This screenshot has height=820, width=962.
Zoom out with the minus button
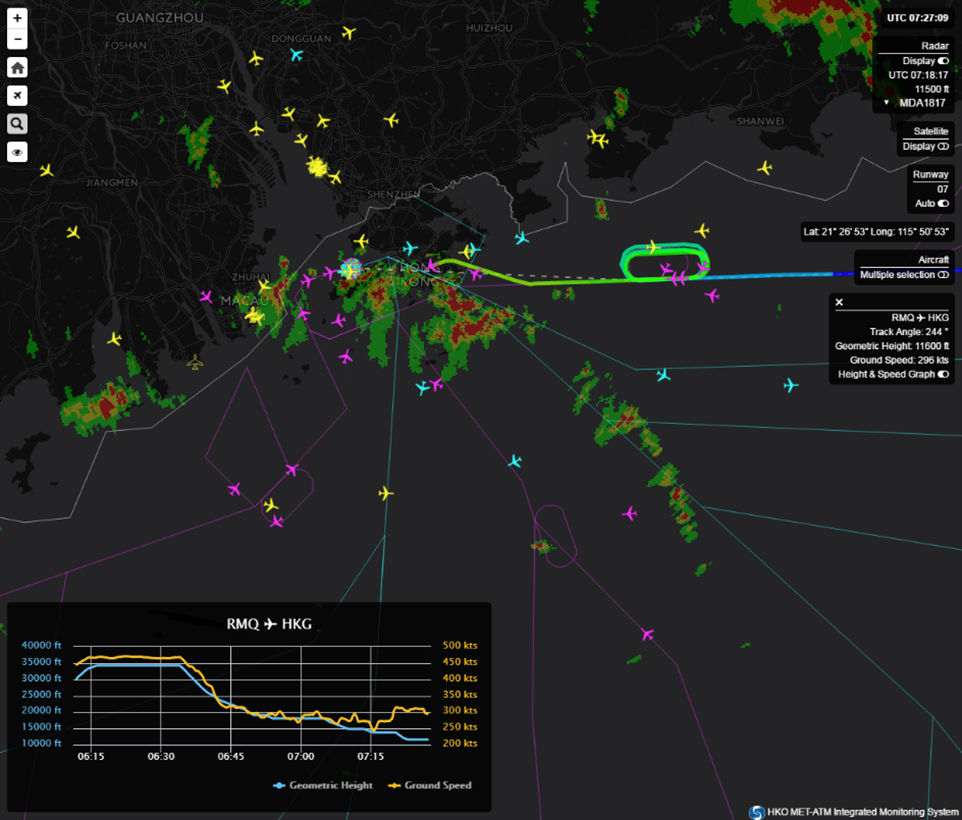coord(17,40)
